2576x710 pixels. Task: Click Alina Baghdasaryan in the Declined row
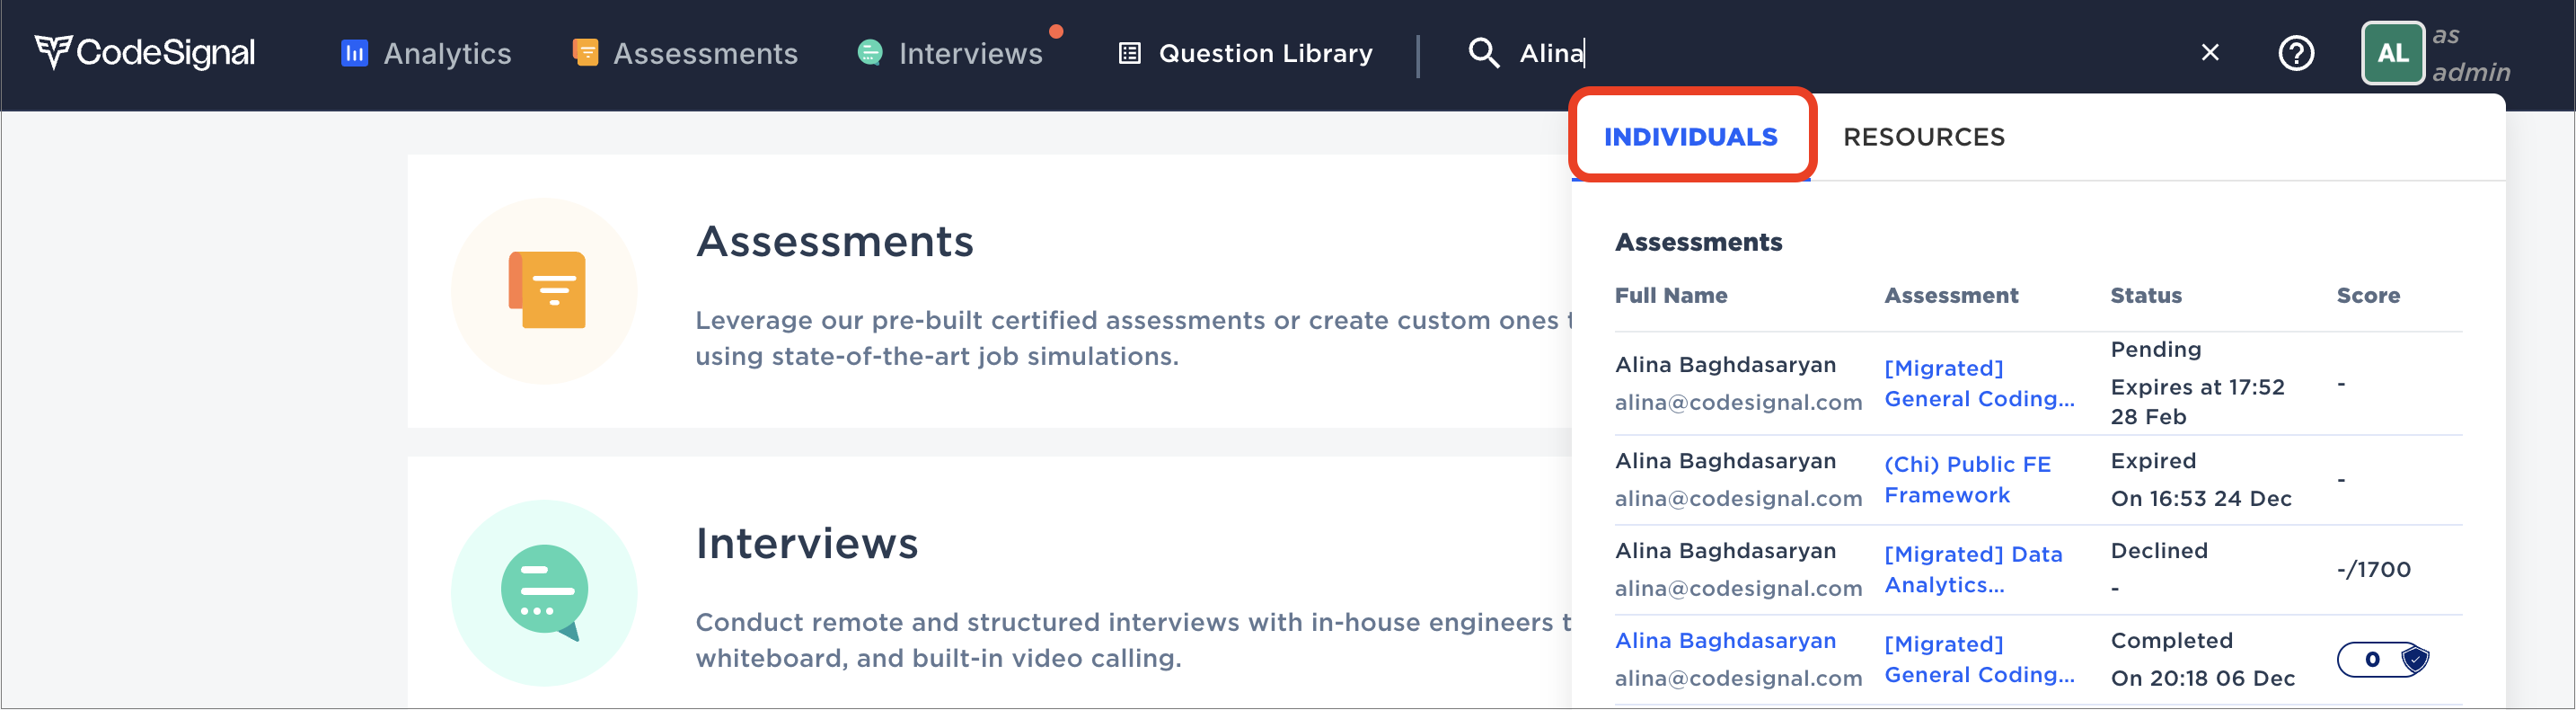[x=1725, y=550]
